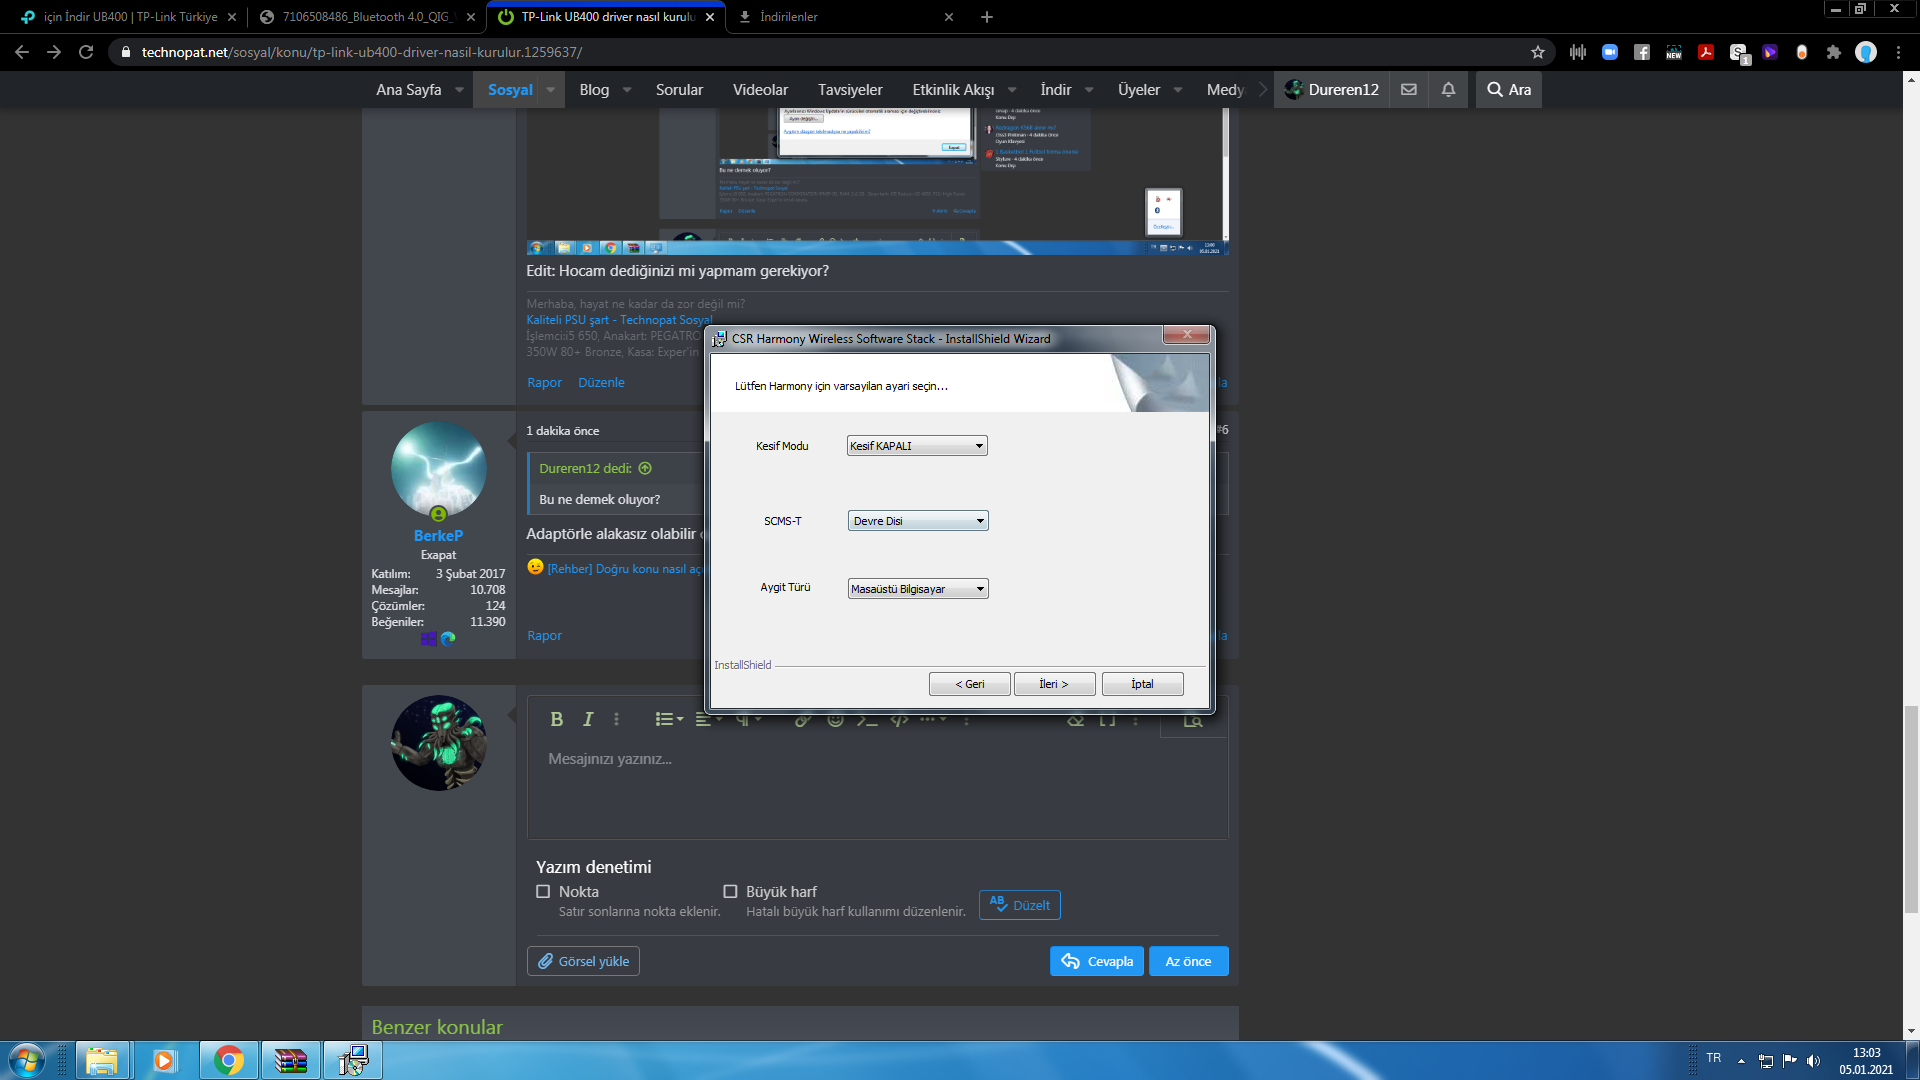Viewport: 1920px width, 1080px height.
Task: Open the Chrome extensions puzzle icon
Action: pyautogui.click(x=1833, y=52)
